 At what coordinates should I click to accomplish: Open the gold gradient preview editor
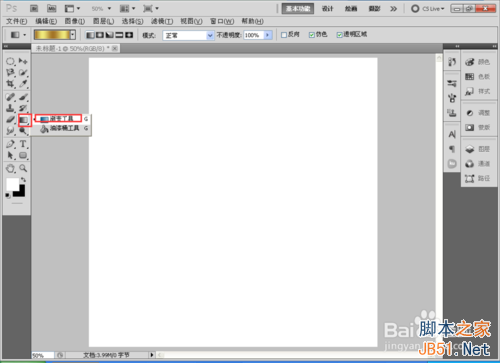click(52, 35)
